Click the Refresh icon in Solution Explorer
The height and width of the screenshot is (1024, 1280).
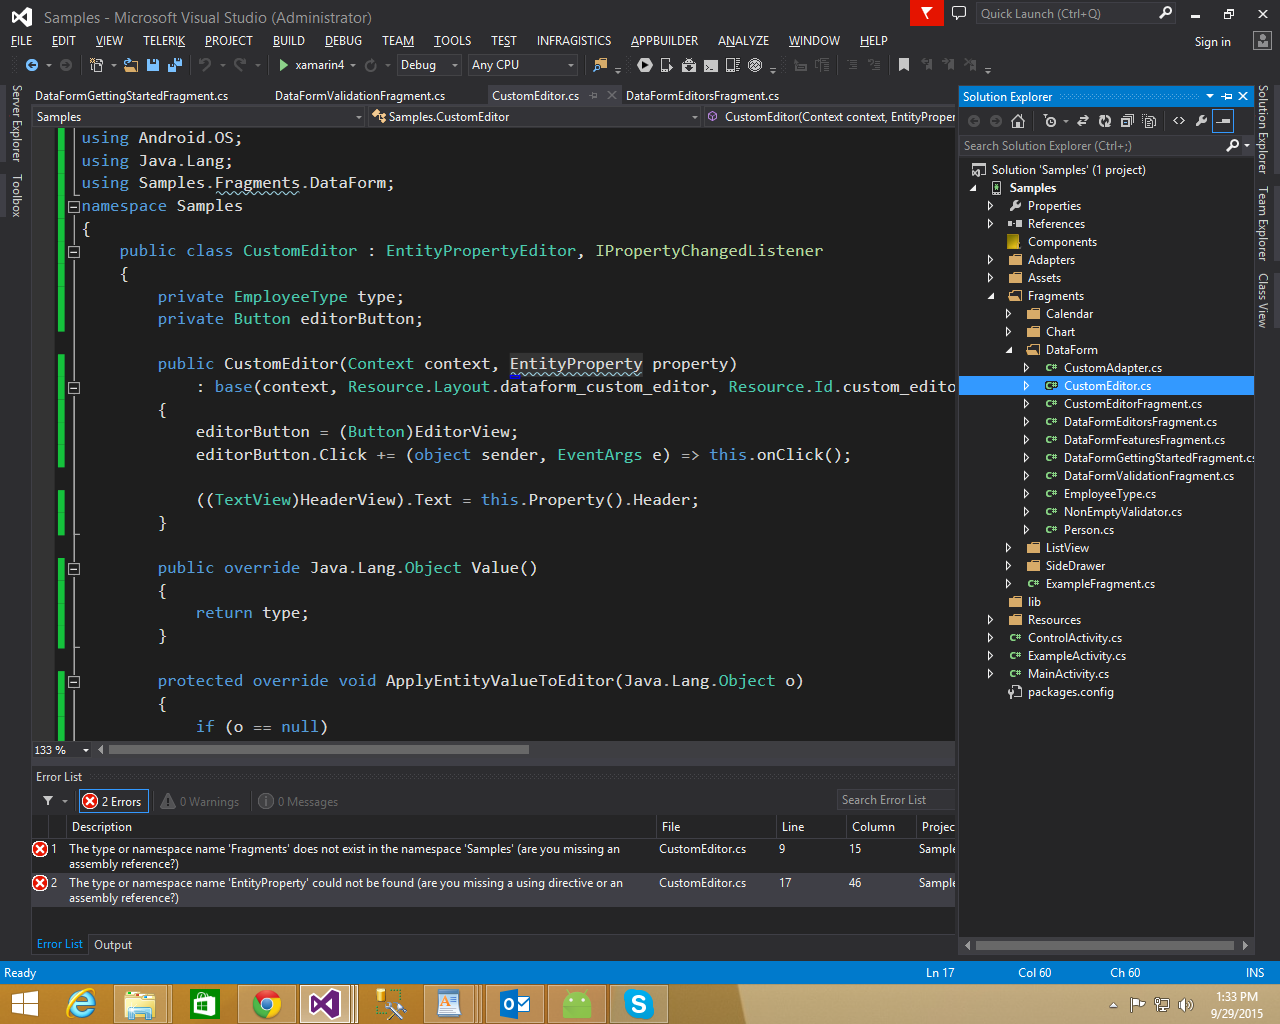point(1105,121)
